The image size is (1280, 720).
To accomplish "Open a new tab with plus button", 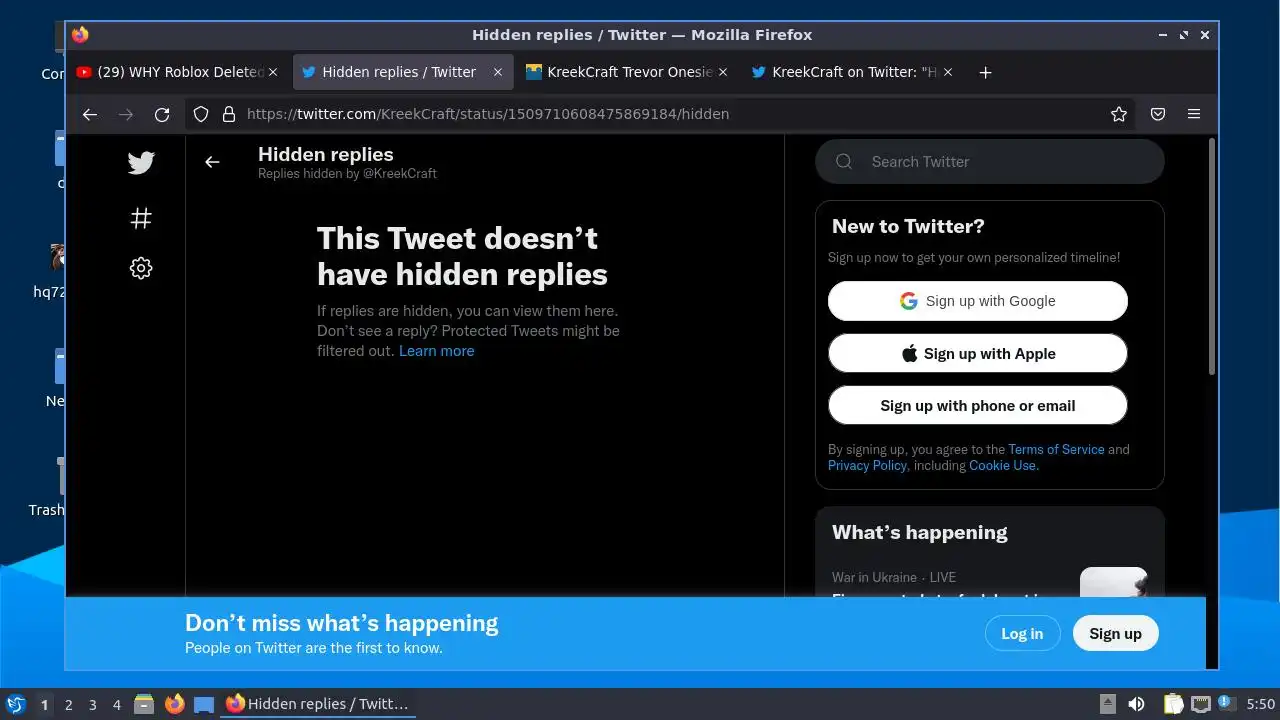I will pyautogui.click(x=985, y=72).
